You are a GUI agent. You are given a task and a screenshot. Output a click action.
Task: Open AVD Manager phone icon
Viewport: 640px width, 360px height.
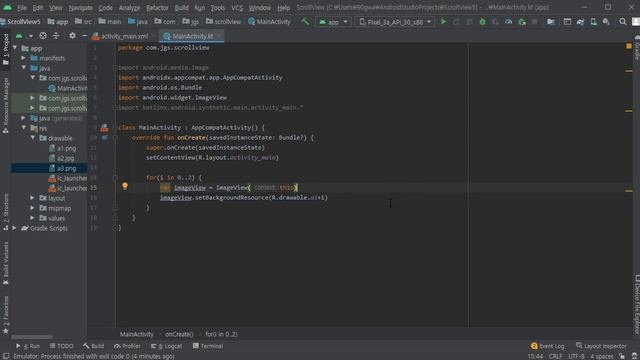point(593,22)
